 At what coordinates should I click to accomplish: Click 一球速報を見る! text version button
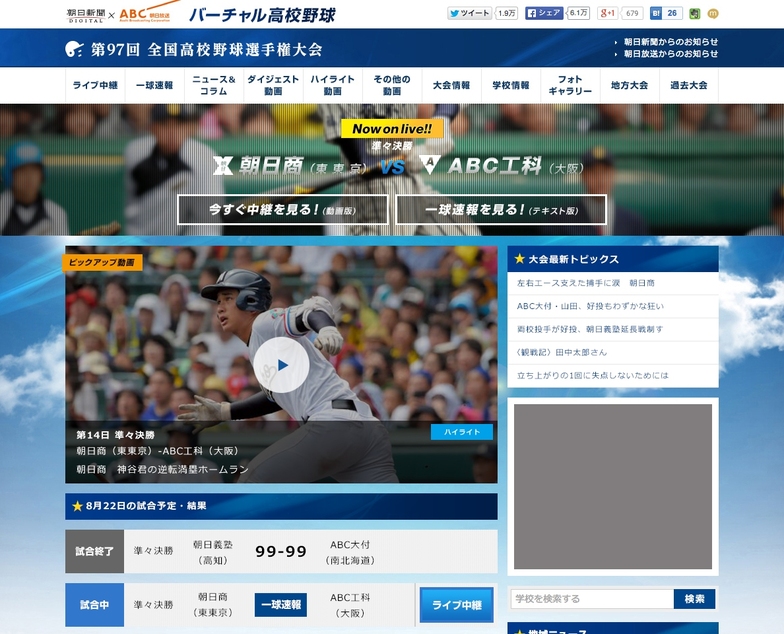[x=501, y=210]
